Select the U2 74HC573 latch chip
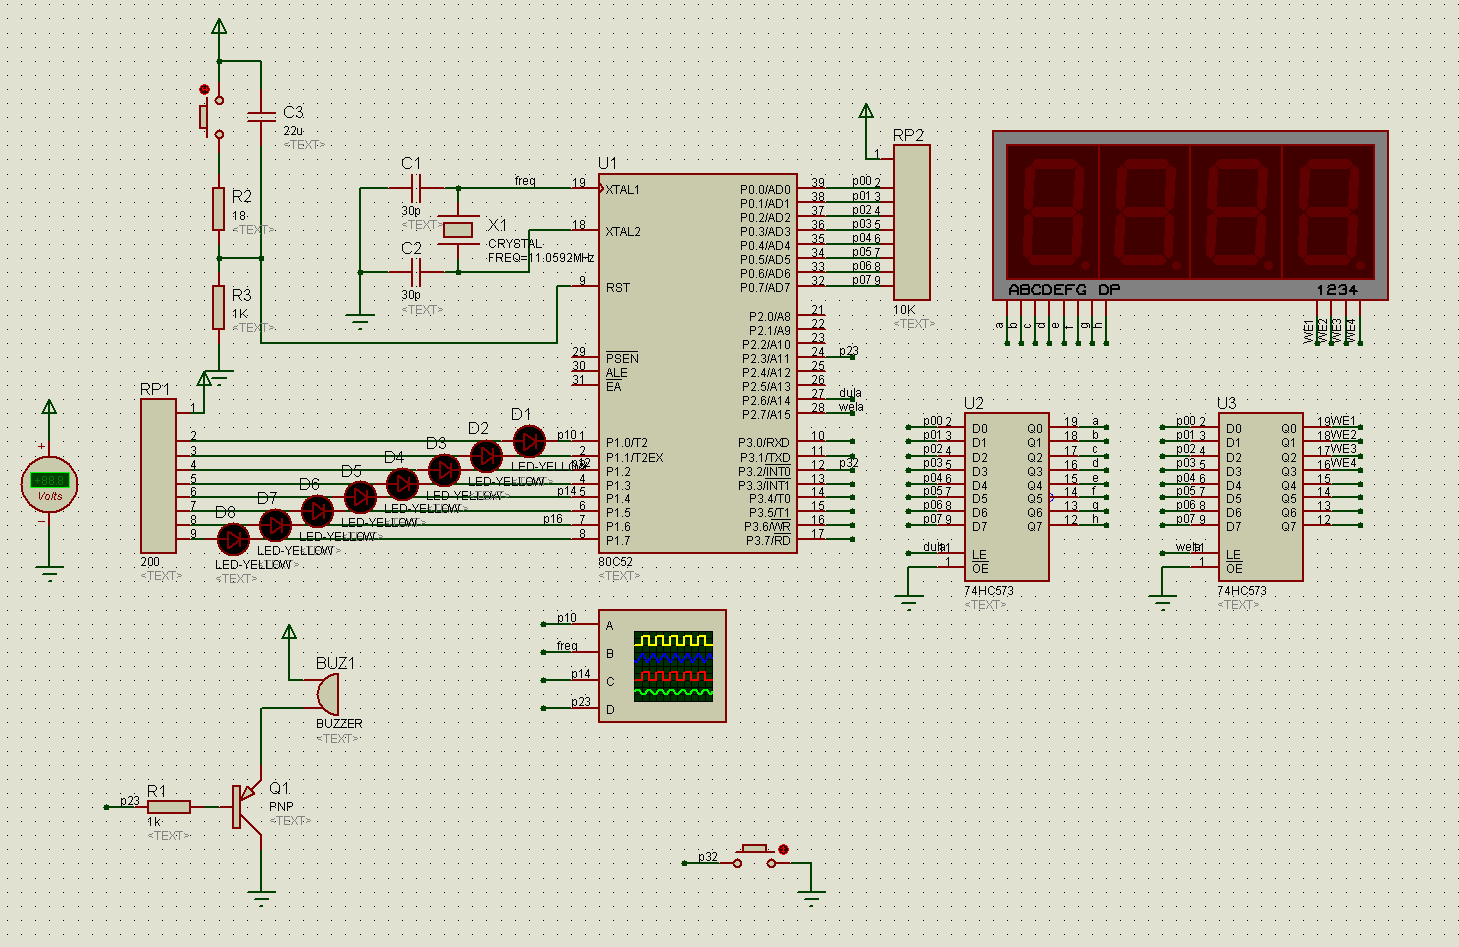Image resolution: width=1459 pixels, height=947 pixels. [1007, 497]
